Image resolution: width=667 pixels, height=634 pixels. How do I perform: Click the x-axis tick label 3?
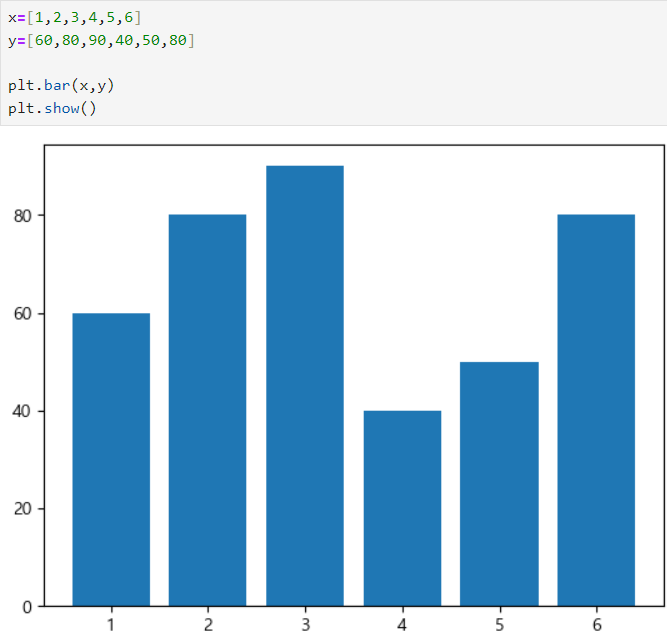(x=305, y=625)
